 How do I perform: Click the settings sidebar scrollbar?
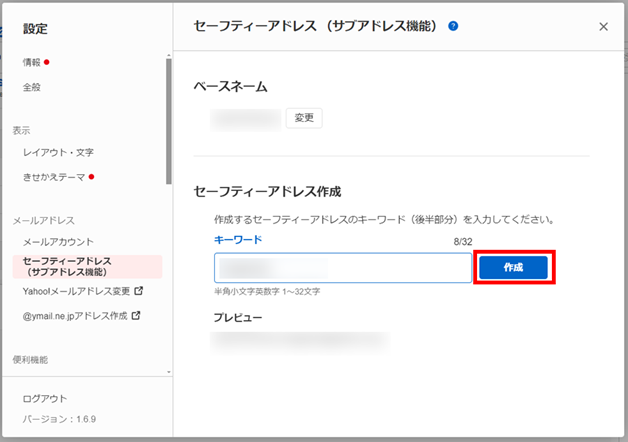(x=169, y=120)
